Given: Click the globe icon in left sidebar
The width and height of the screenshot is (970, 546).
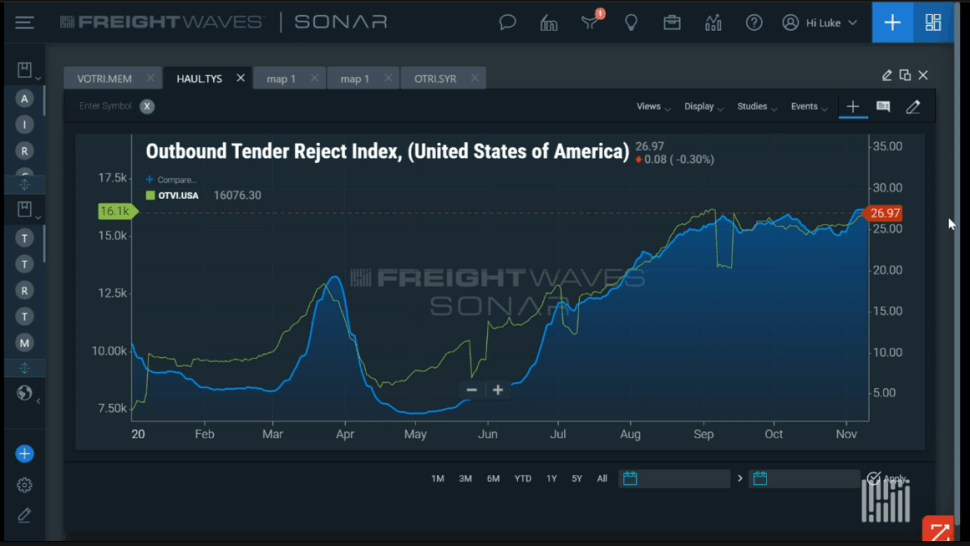Looking at the screenshot, I should tap(24, 393).
